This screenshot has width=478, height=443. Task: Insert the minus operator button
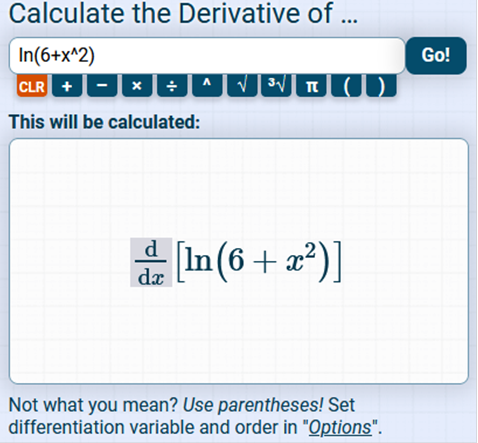102,86
